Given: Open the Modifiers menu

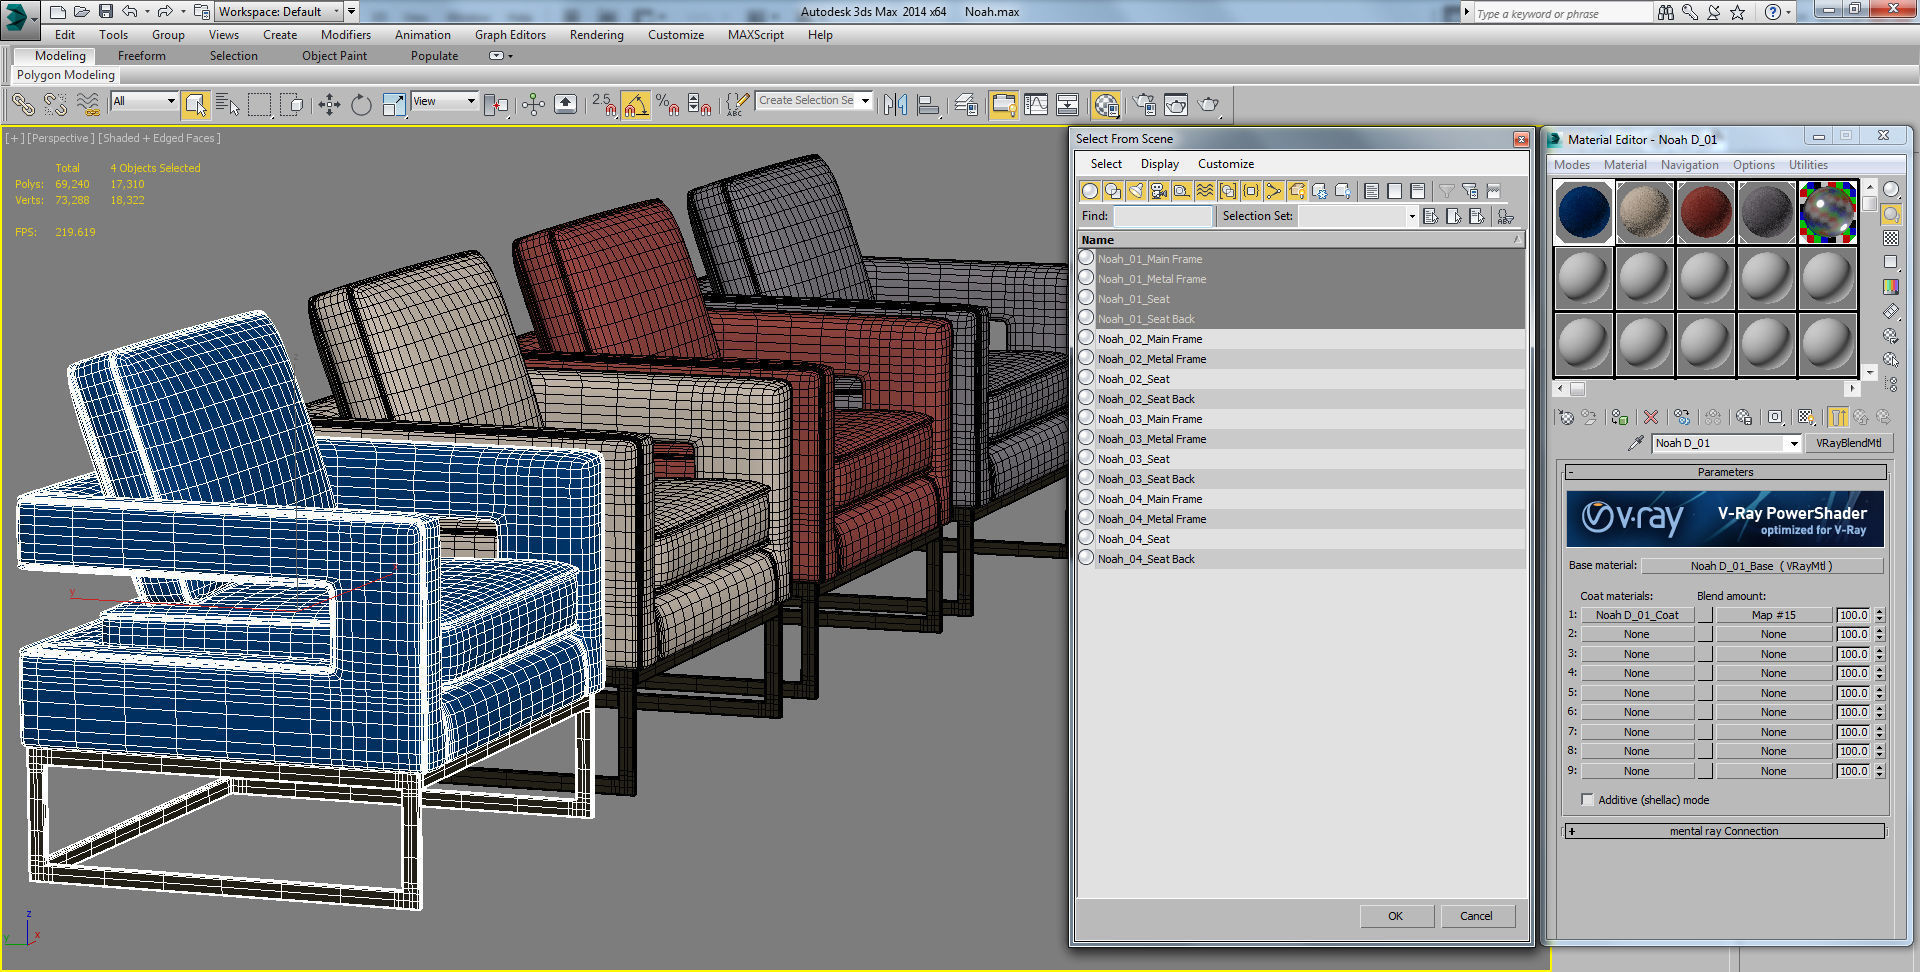Looking at the screenshot, I should pos(346,35).
